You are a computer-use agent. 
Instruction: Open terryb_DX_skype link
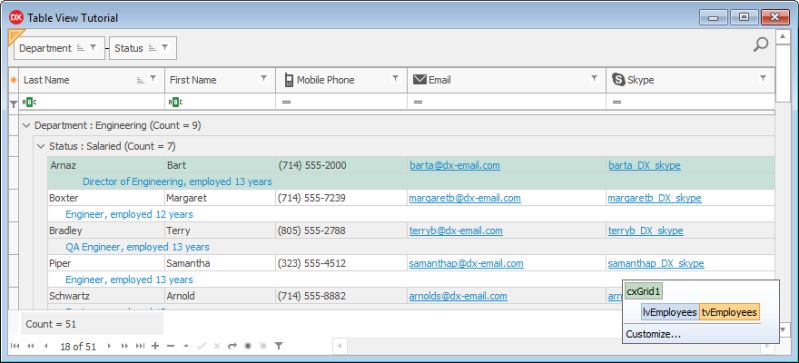645,231
